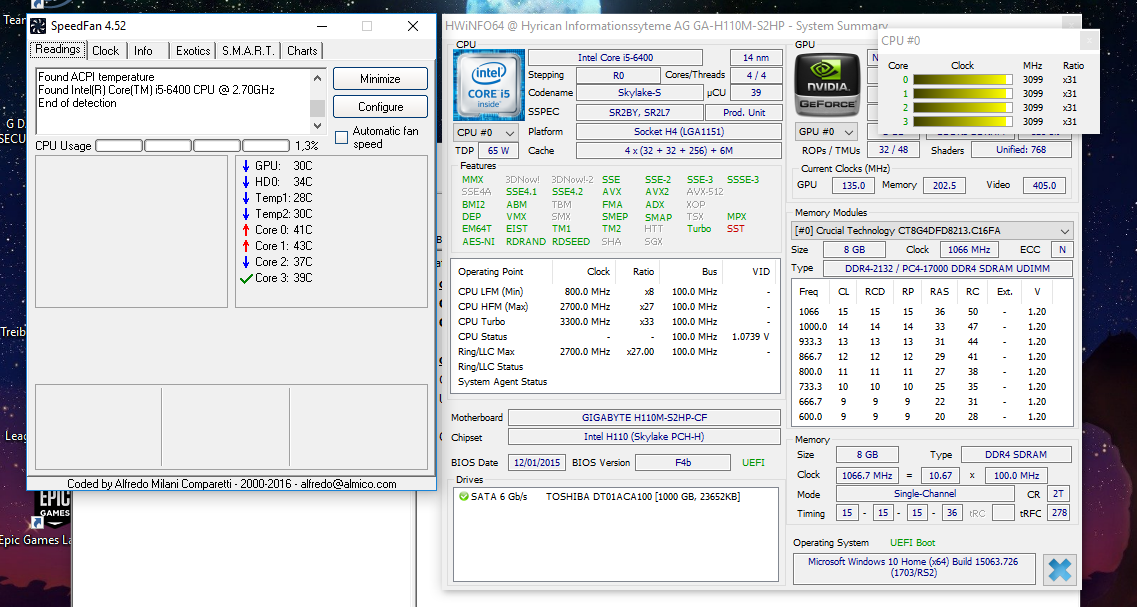Enable Automatic fan speed checkbox
The height and width of the screenshot is (607, 1137).
click(342, 138)
